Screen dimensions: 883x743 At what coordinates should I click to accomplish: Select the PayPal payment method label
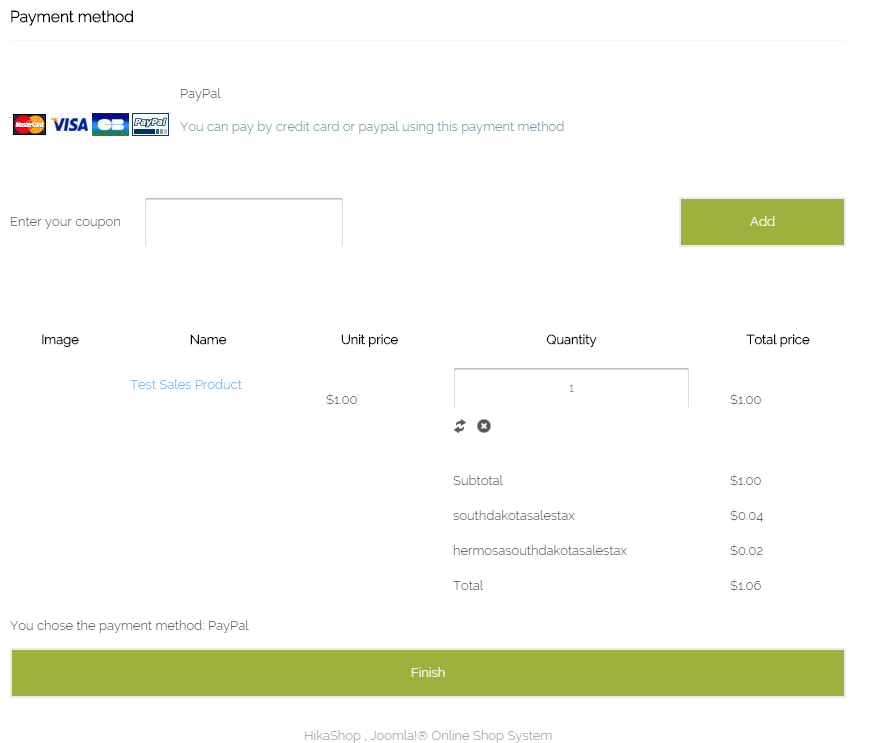tap(200, 94)
